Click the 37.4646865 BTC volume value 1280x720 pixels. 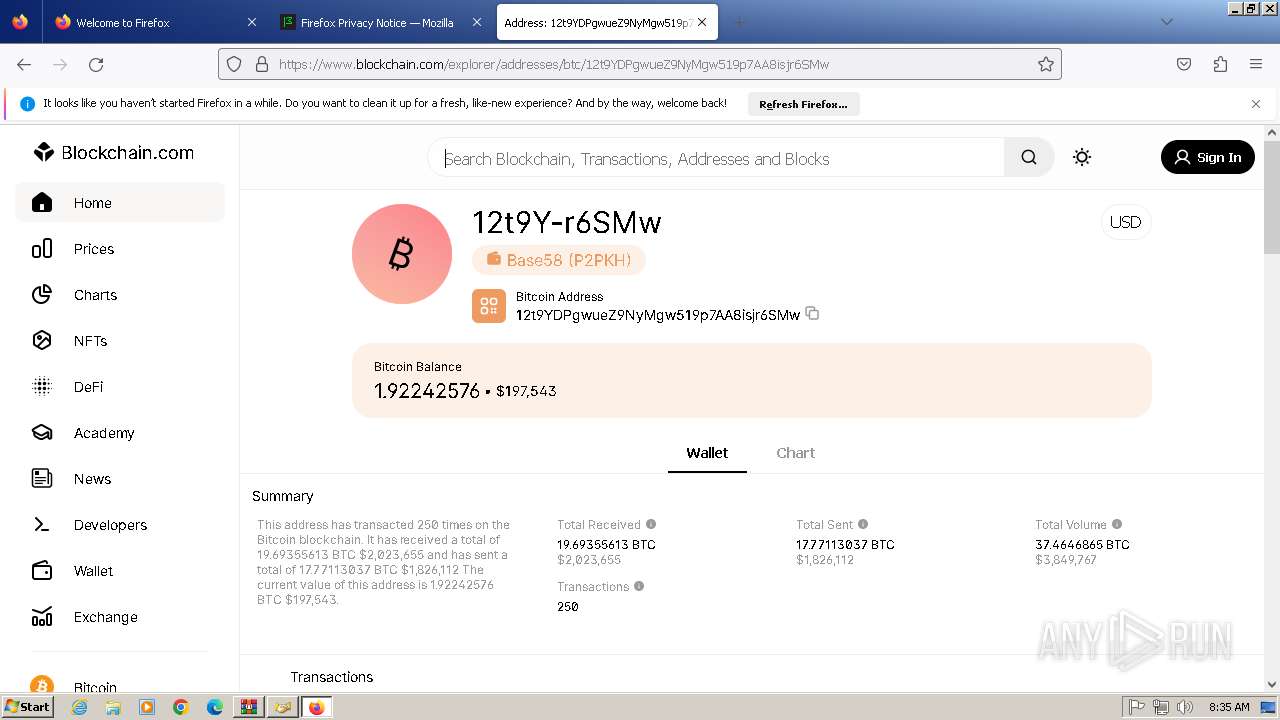point(1082,545)
